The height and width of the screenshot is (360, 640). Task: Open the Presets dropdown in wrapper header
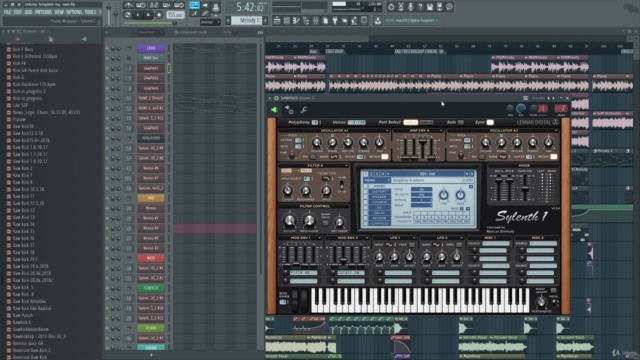pos(537,98)
